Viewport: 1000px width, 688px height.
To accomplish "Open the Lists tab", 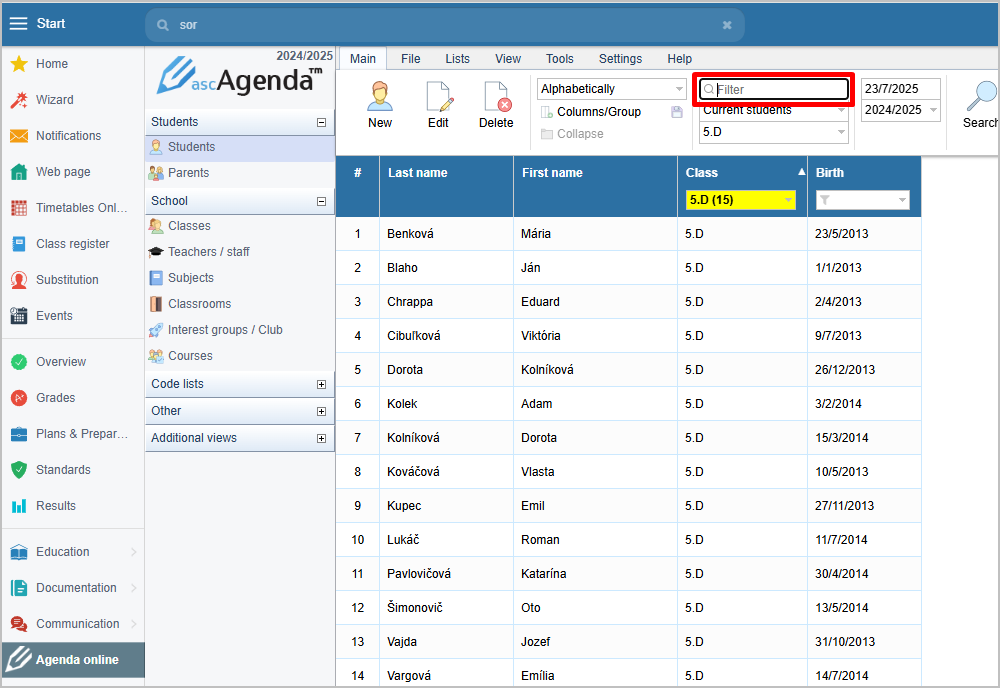I will click(x=457, y=59).
